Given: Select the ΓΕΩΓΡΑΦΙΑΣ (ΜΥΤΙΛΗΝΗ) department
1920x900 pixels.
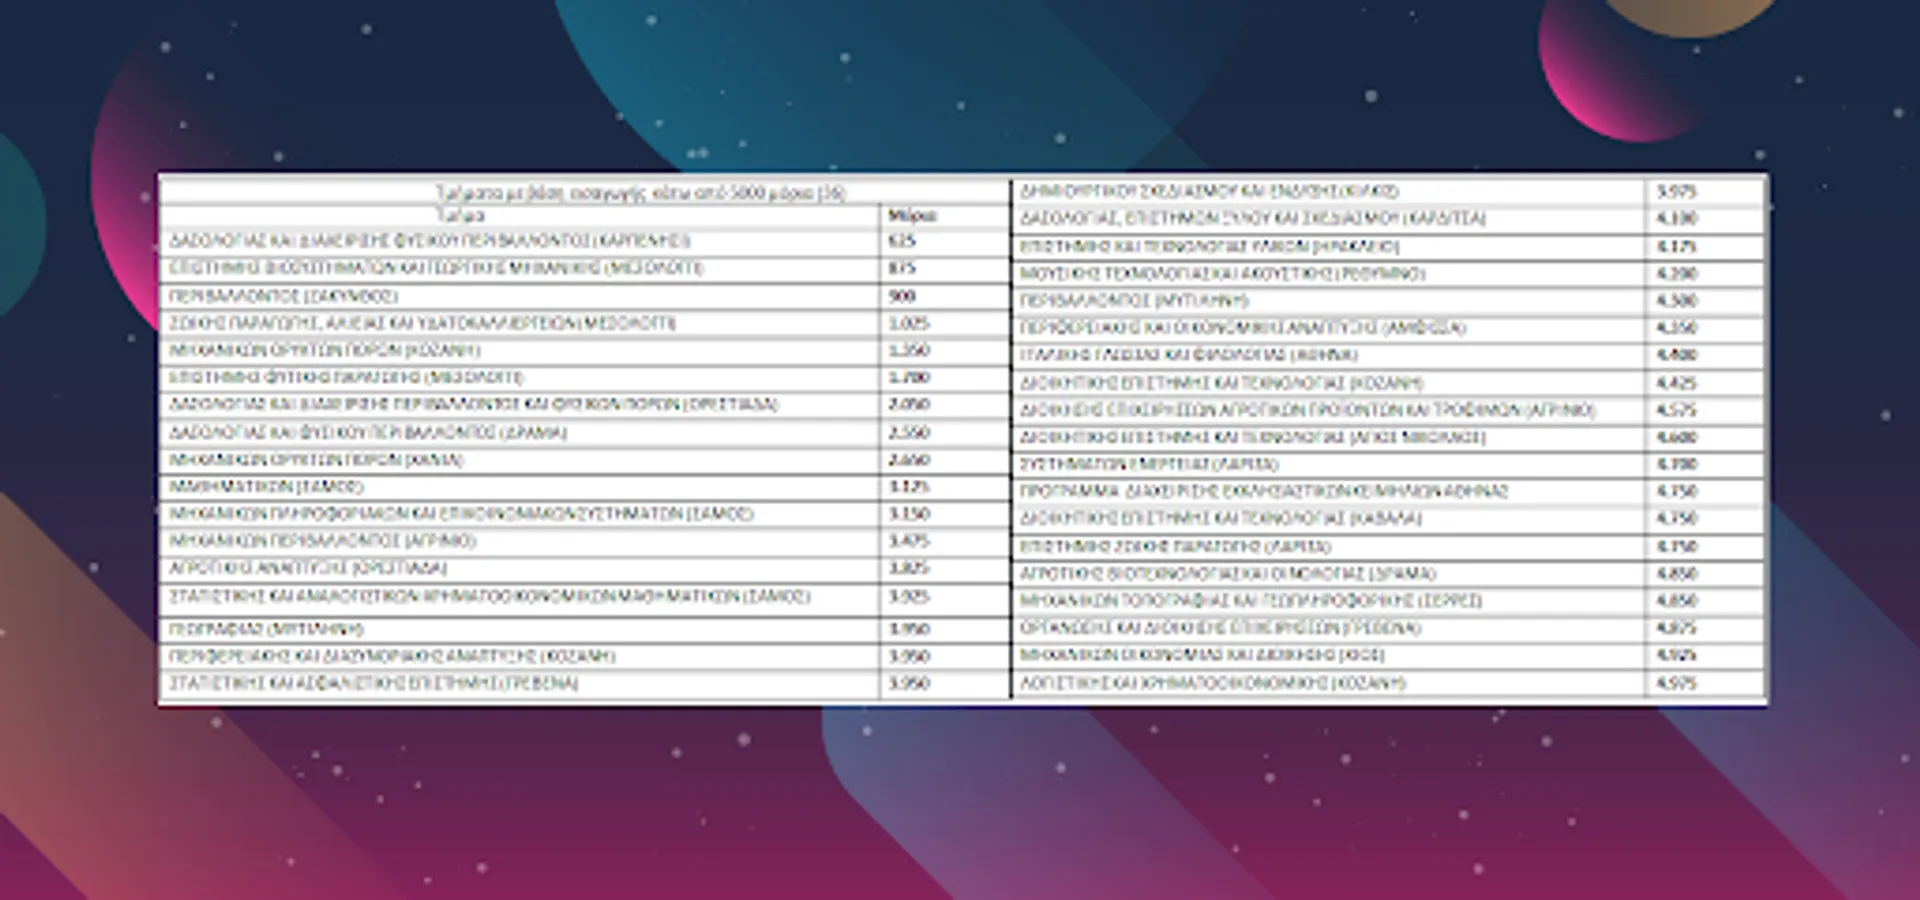Looking at the screenshot, I should (x=266, y=629).
